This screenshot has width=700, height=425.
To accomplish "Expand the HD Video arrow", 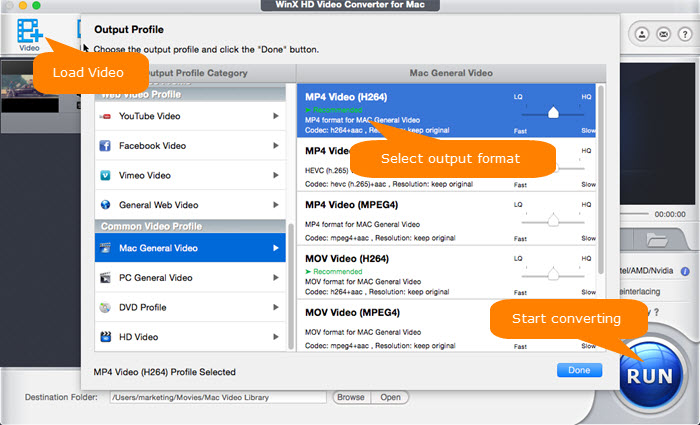I will (x=276, y=337).
